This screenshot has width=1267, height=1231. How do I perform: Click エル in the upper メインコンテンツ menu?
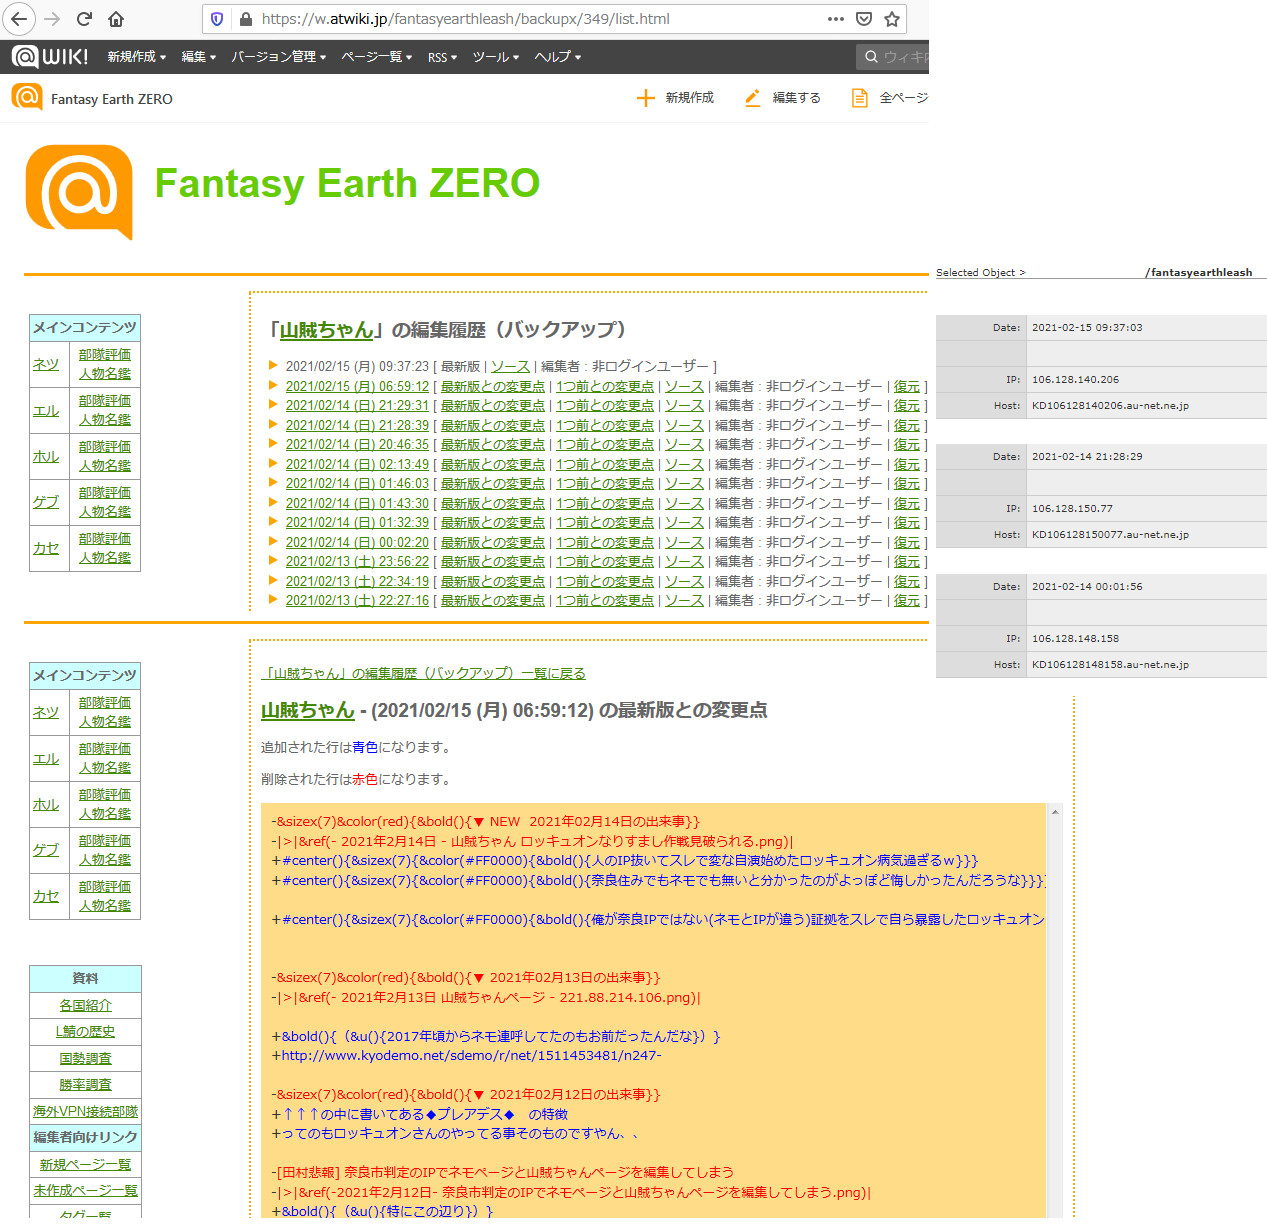[x=46, y=411]
